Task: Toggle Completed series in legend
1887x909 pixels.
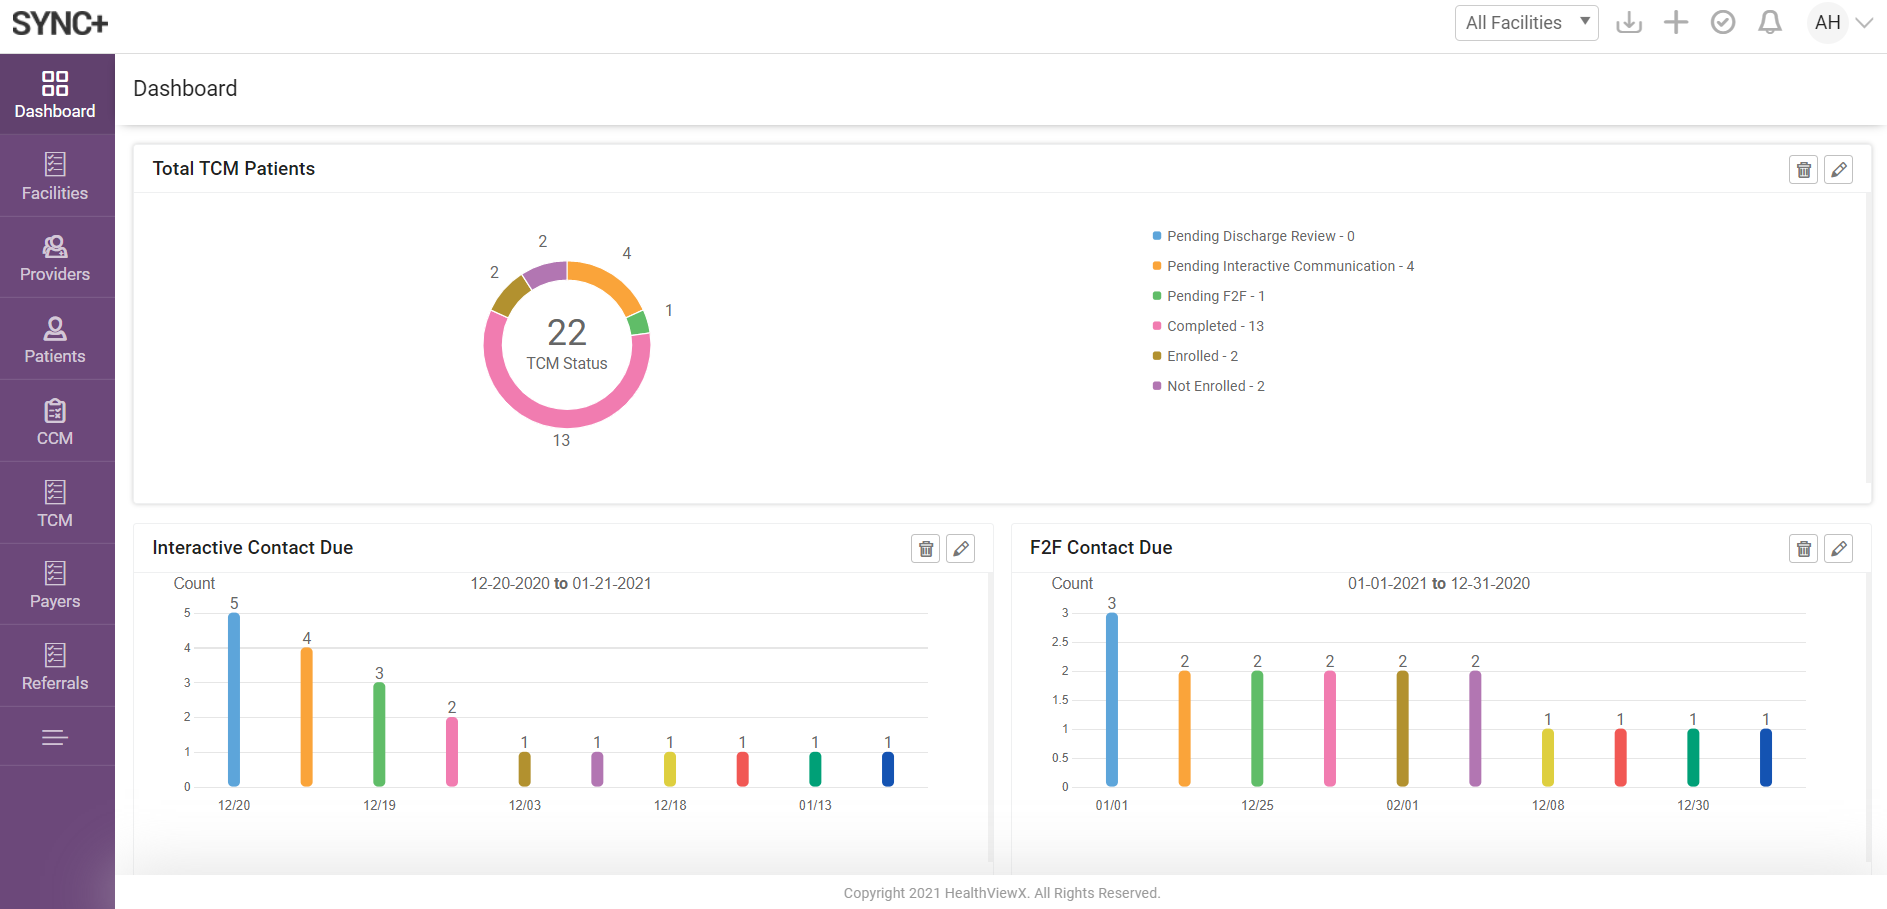Action: point(1214,326)
